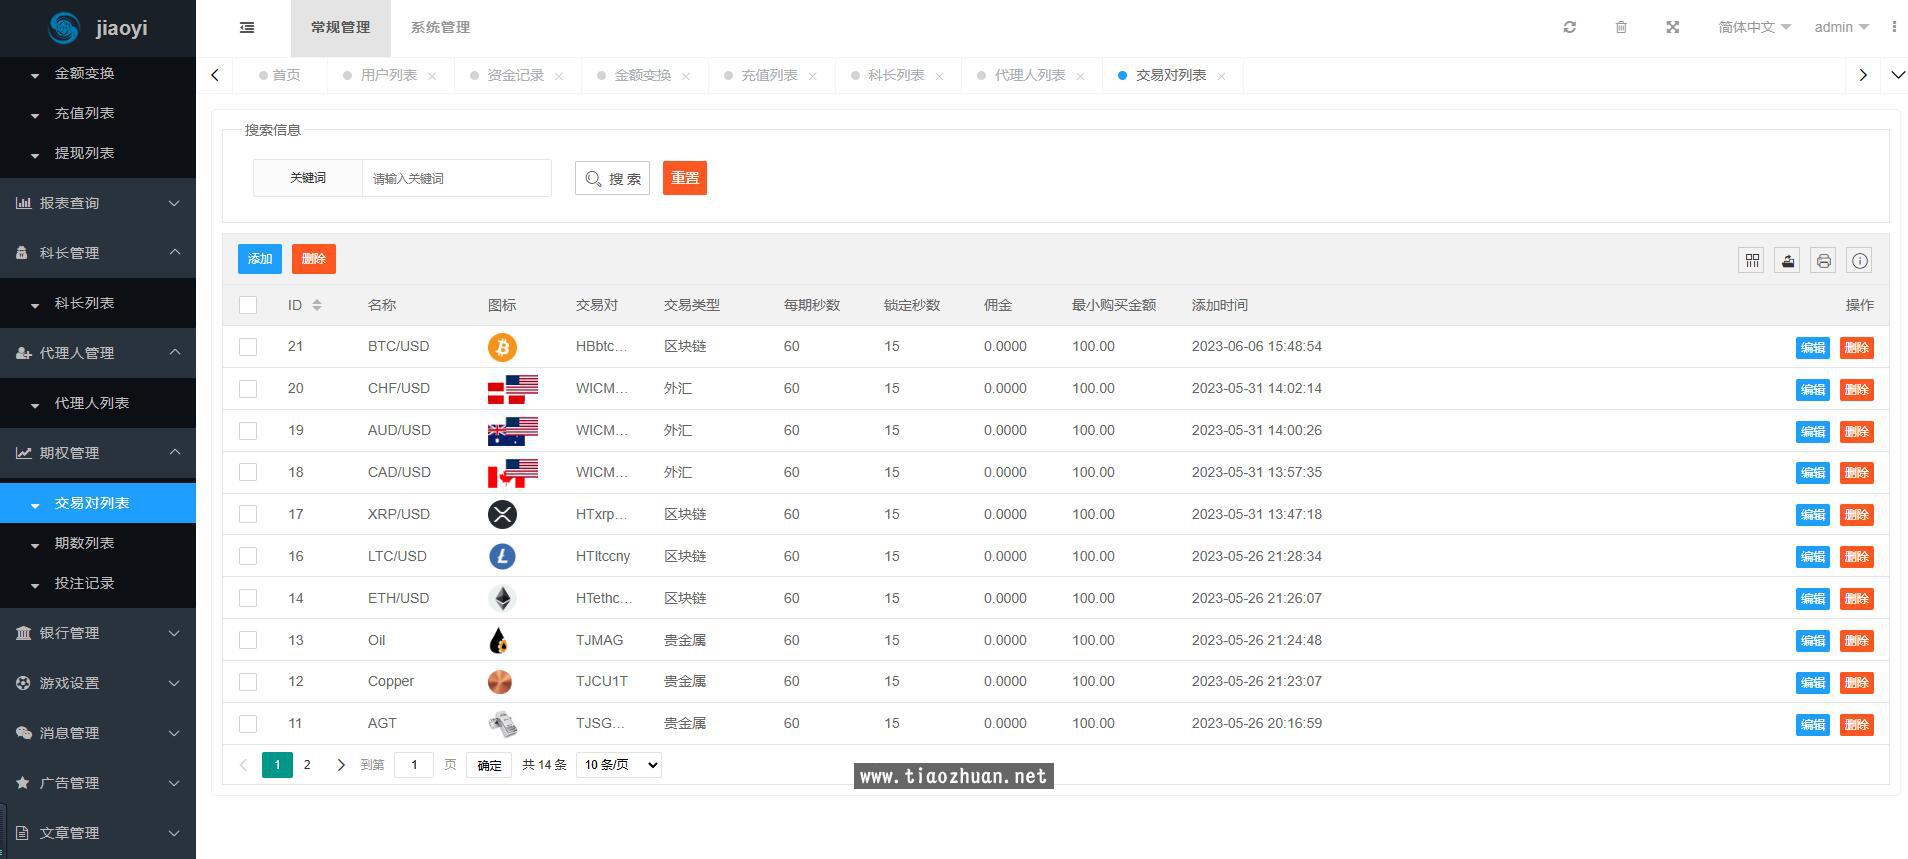
Task: Collapse sidebar using the hamburger menu icon
Action: tap(247, 28)
